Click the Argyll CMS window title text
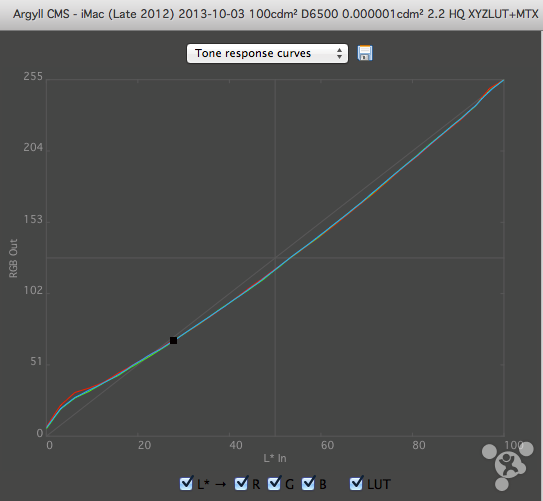 click(276, 14)
